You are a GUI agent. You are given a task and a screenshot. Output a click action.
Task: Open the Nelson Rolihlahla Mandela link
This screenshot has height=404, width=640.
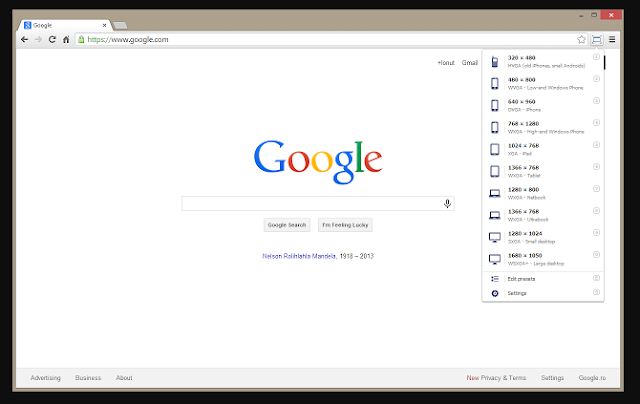pos(299,256)
